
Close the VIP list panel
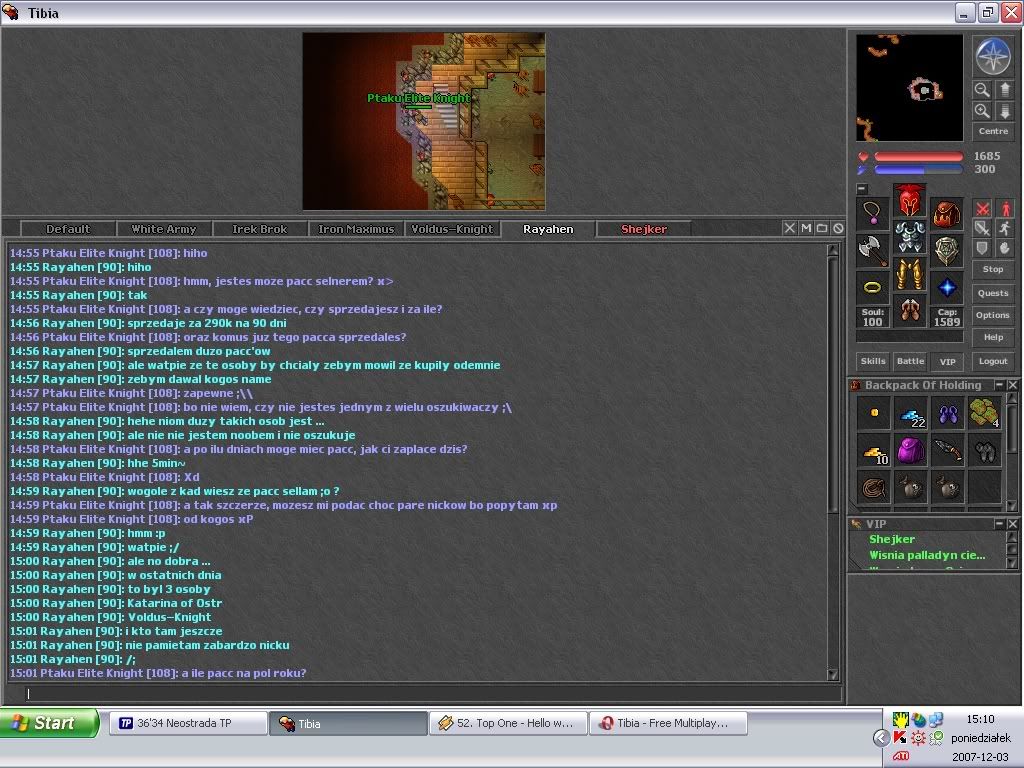(1013, 524)
